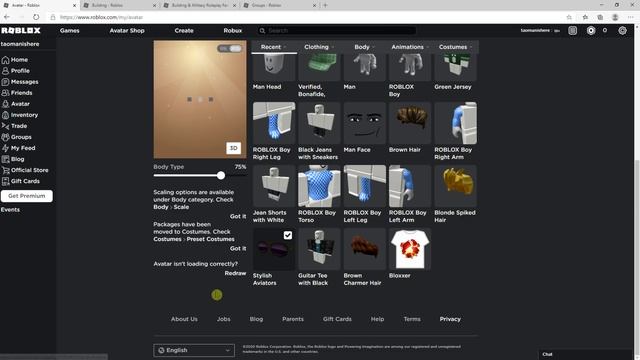Click Redraw avatar link
The height and width of the screenshot is (360, 640).
[235, 273]
